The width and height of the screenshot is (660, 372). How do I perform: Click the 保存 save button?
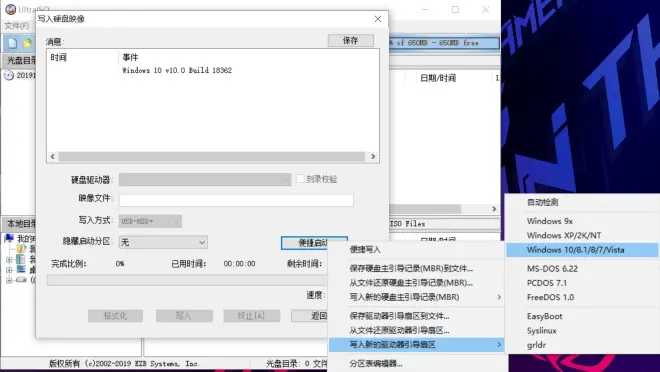coord(351,40)
